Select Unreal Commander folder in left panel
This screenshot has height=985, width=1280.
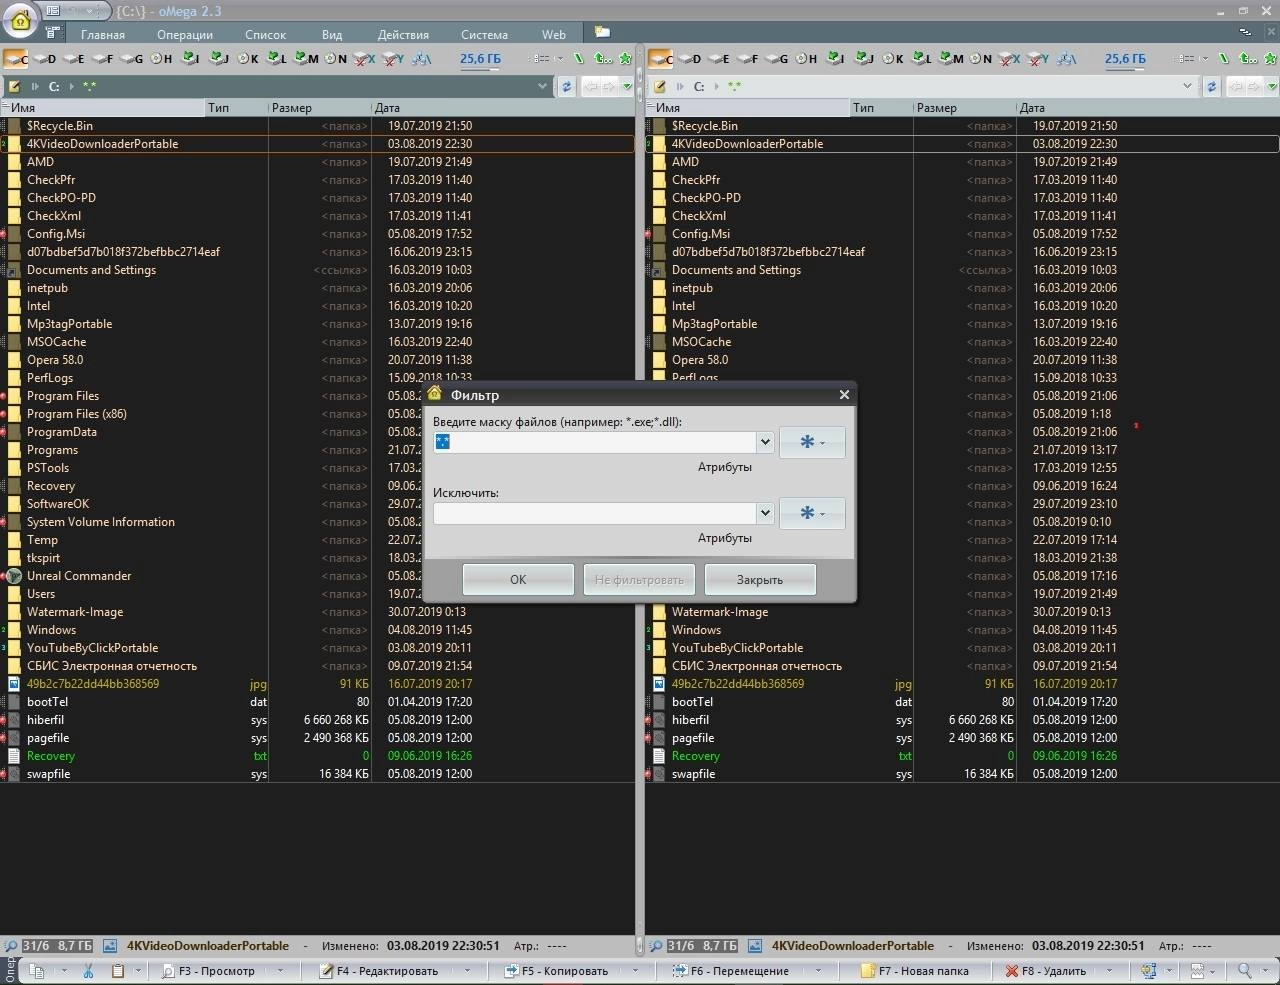point(79,576)
